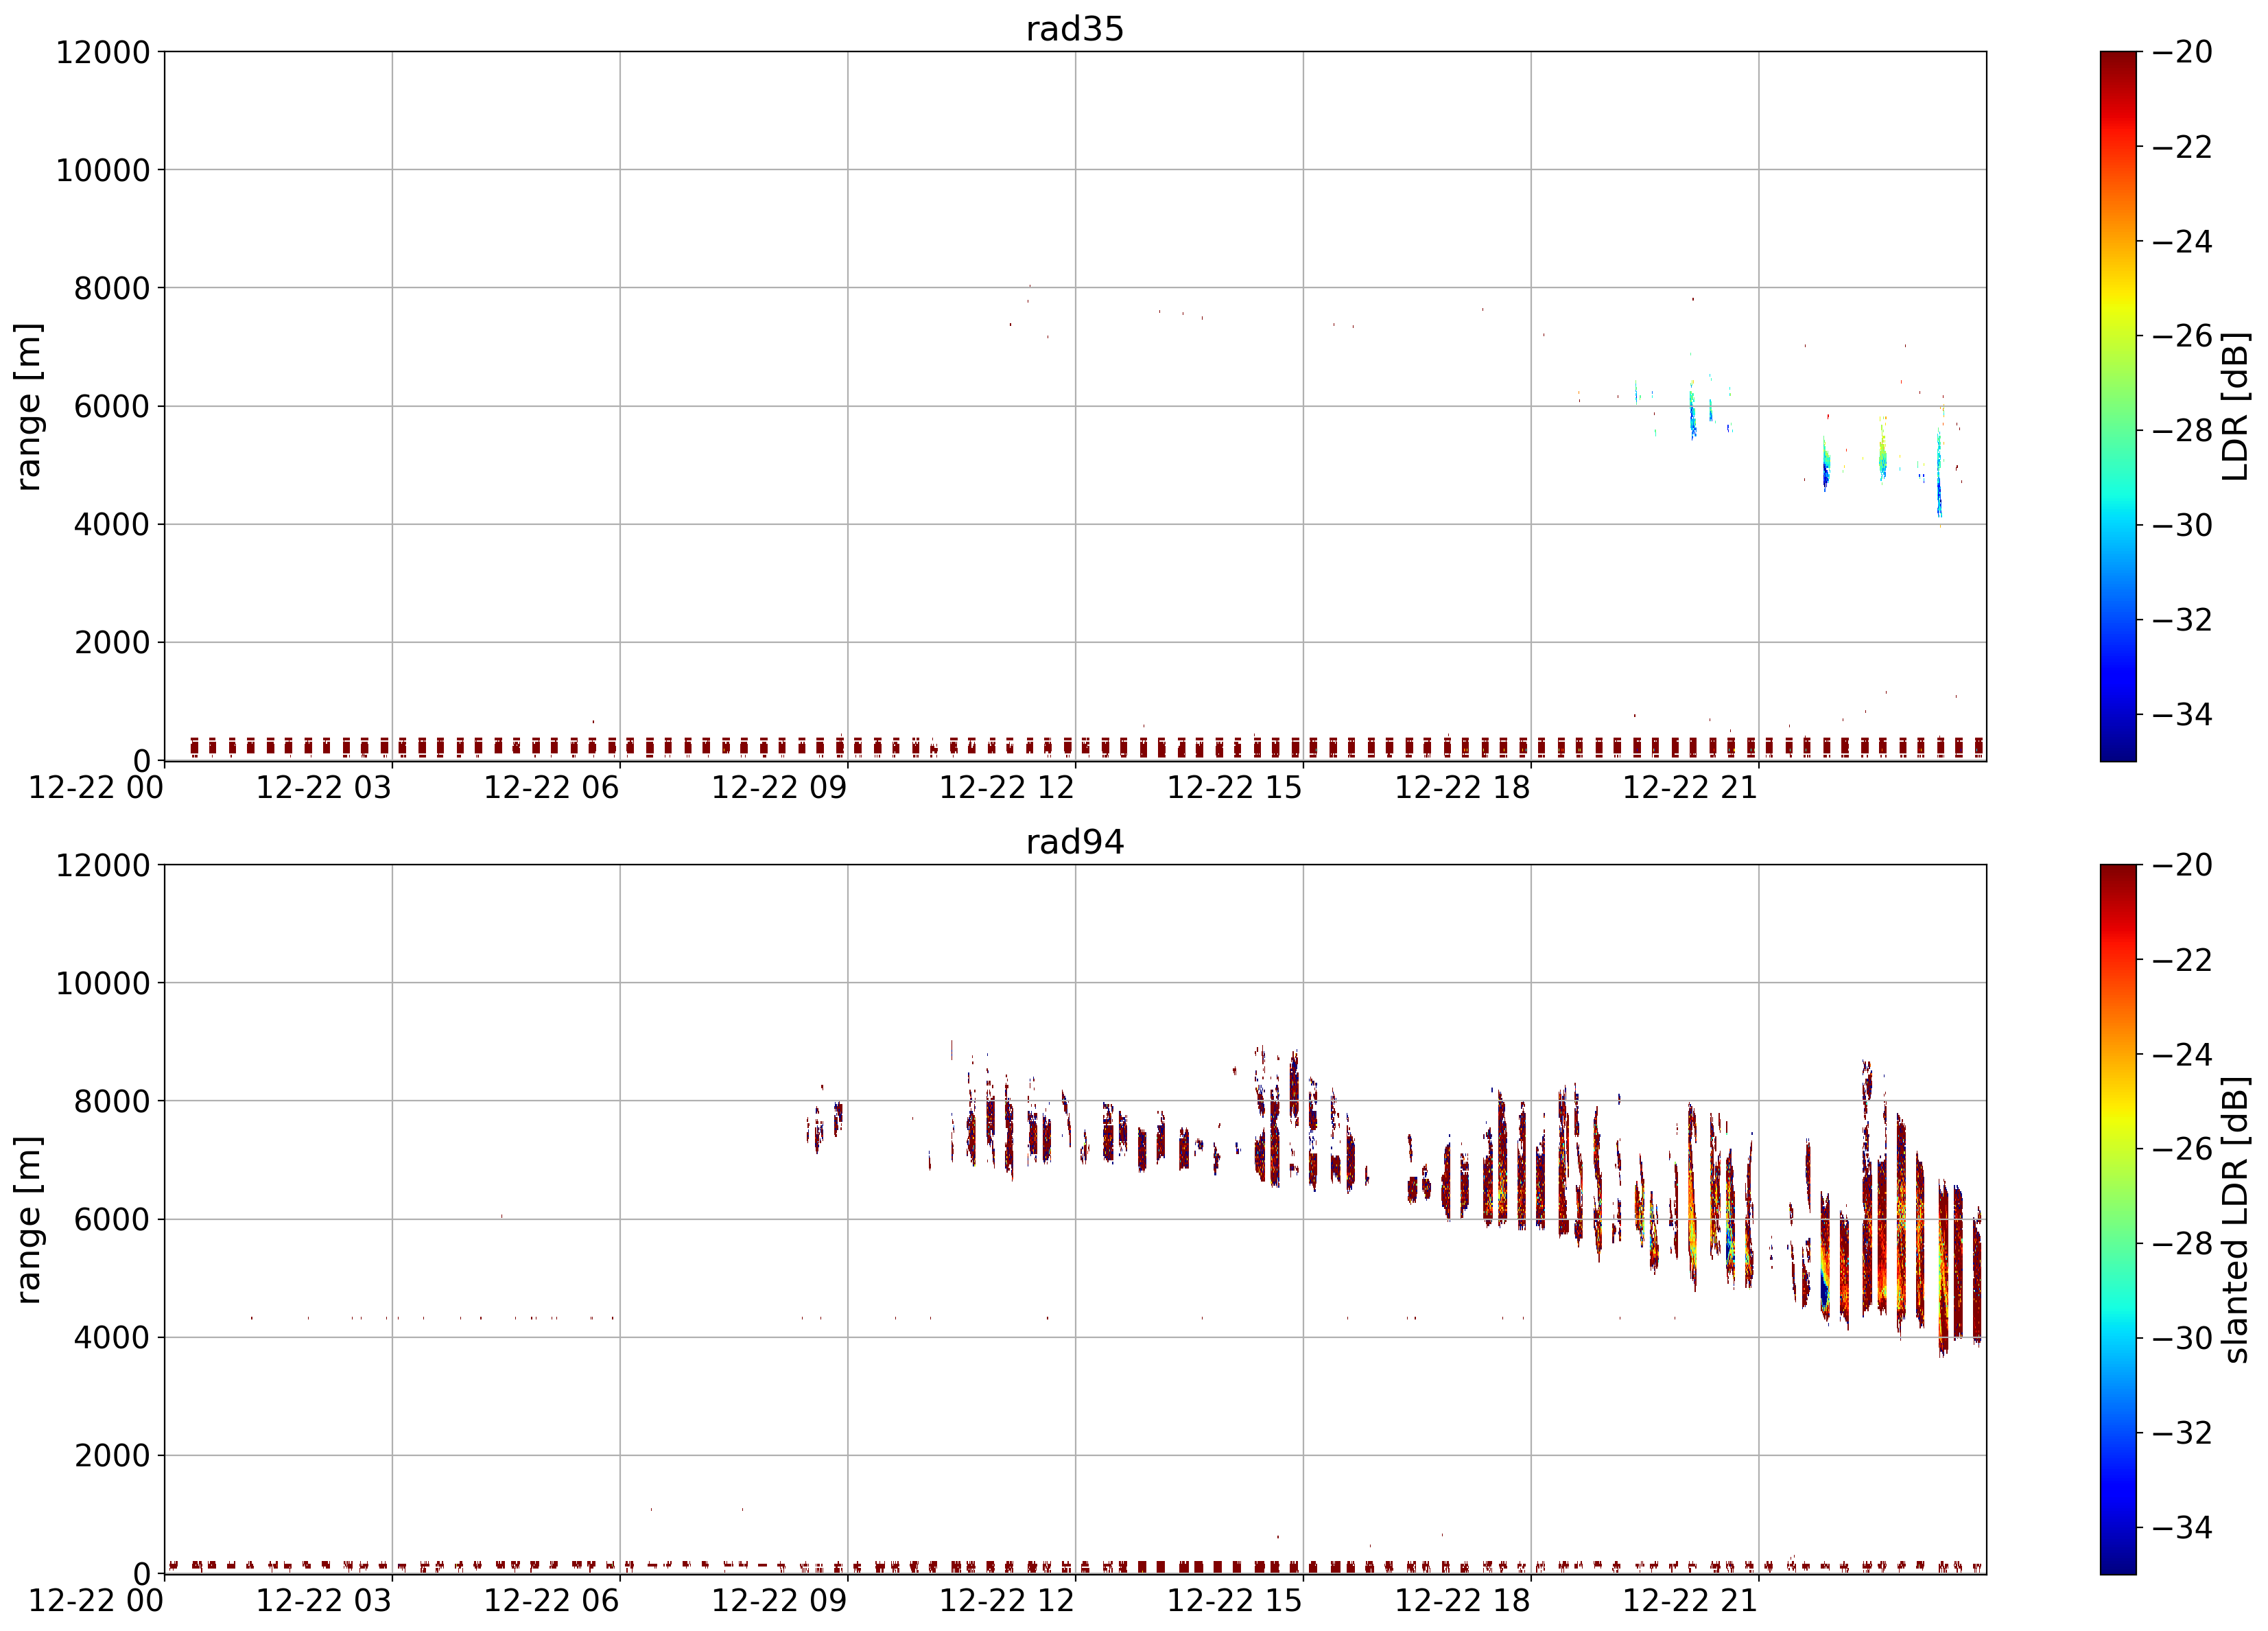Screen dimensions: 2268x1631
Task: Click the 12-22 21 label under rad94
Action: (x=1690, y=1601)
